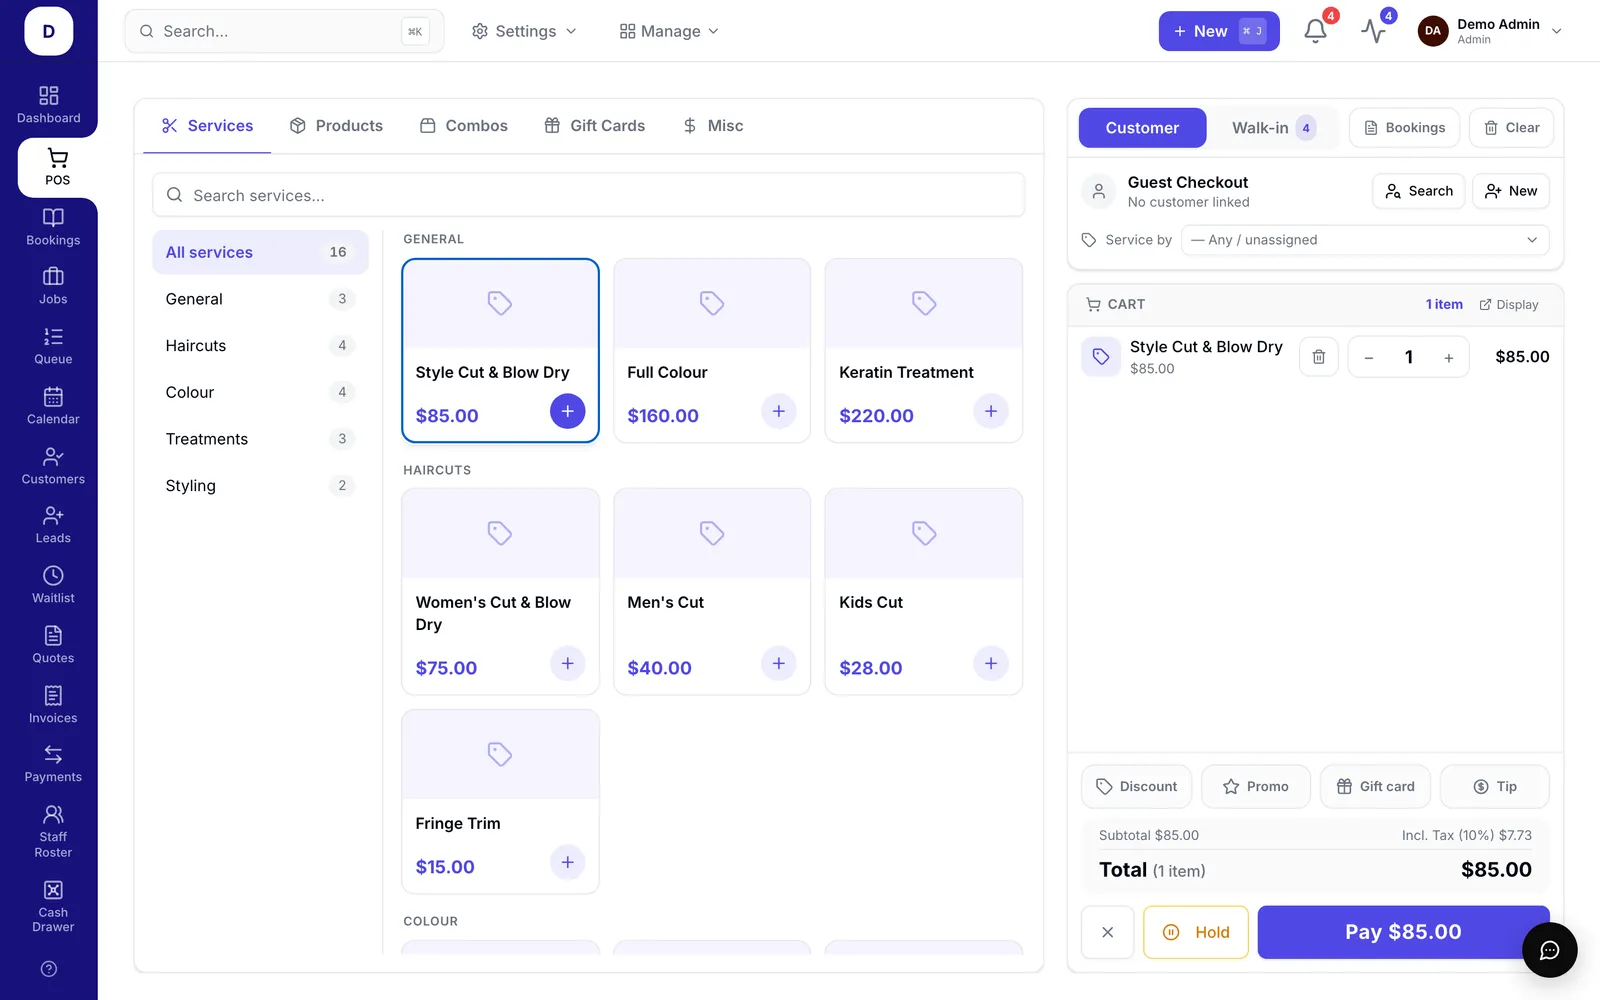Filter by Treatments category
The height and width of the screenshot is (1000, 1600).
260,439
